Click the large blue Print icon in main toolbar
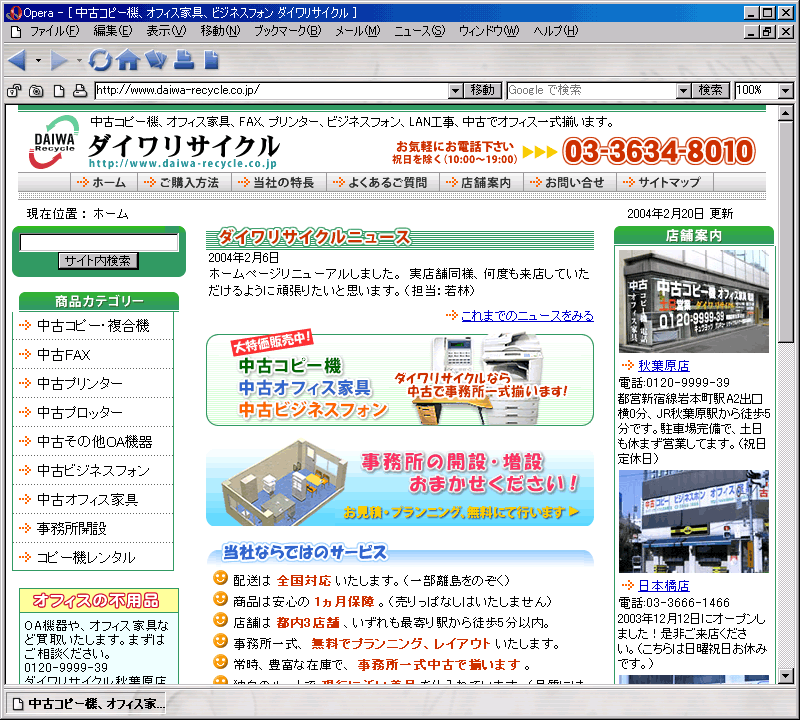800x720 pixels. coord(184,60)
